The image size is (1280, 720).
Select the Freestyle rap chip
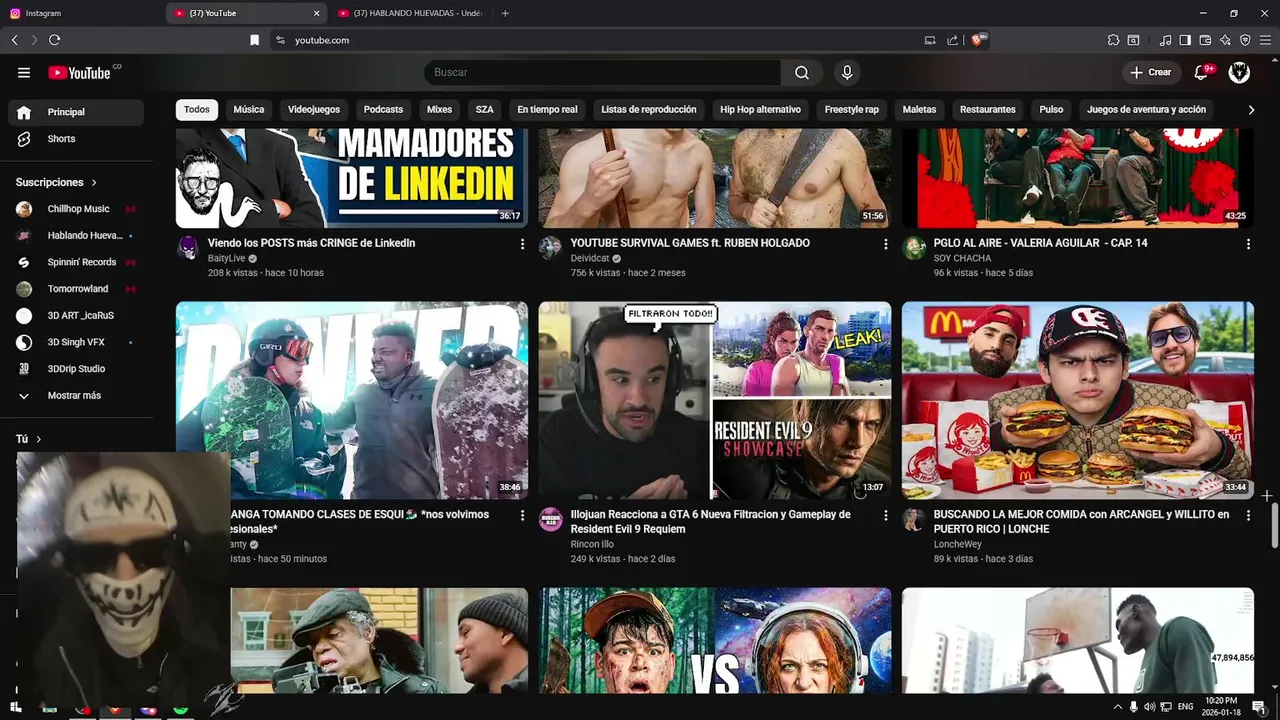coord(852,110)
